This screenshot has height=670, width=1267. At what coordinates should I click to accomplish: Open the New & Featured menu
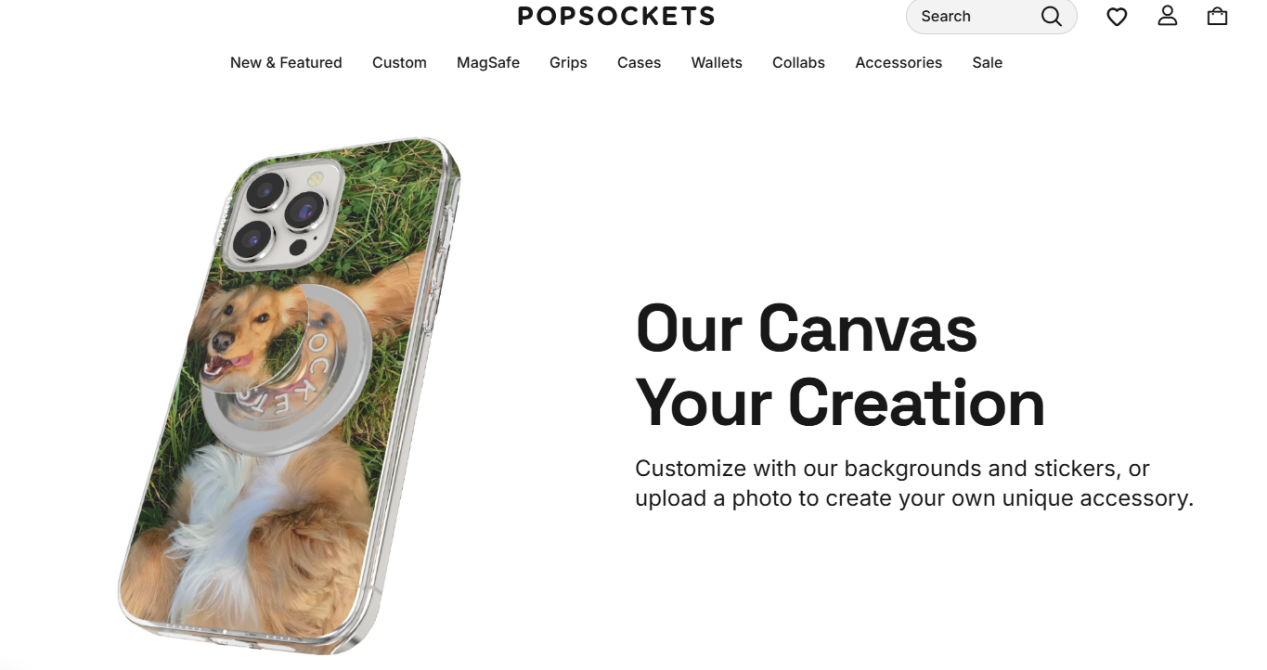tap(286, 62)
